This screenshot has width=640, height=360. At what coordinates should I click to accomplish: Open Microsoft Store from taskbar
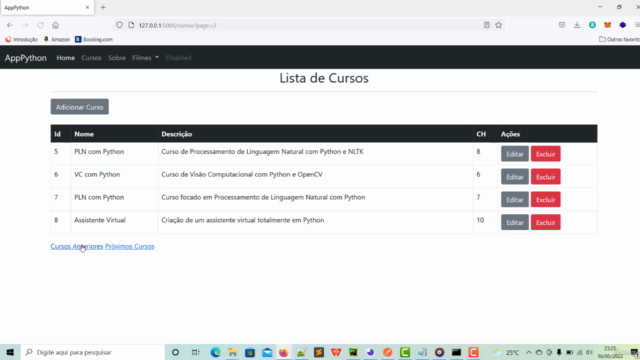[x=250, y=352]
